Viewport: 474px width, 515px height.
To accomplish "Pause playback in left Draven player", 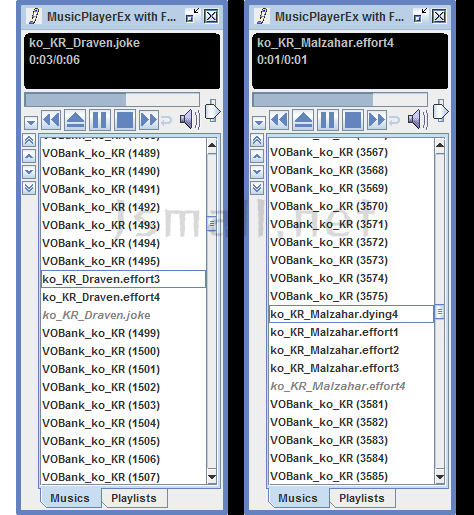I will 100,120.
